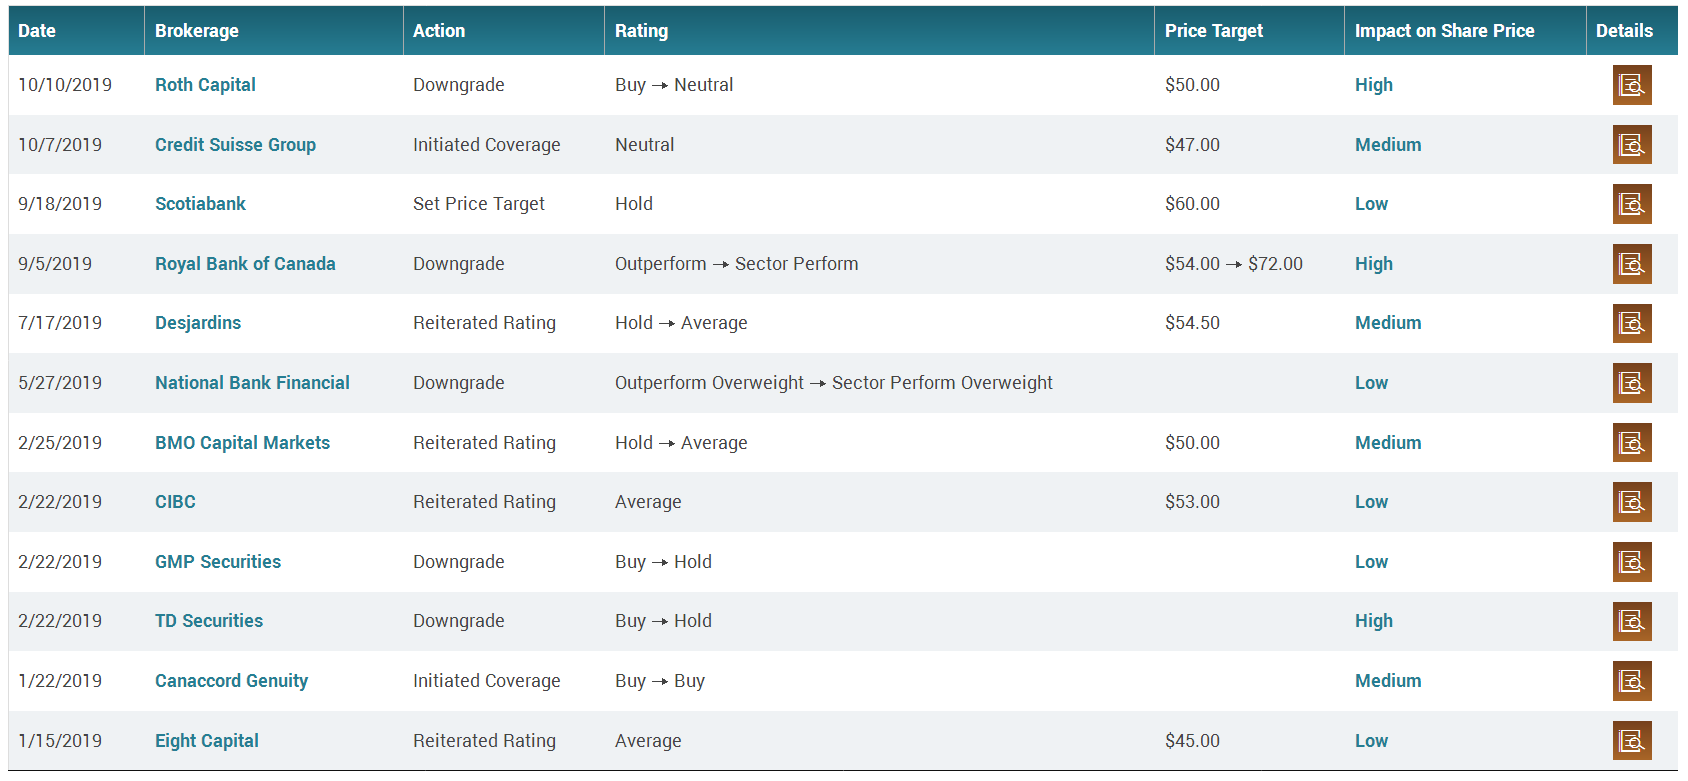Click the Medium impact link for Desjardins
Viewport: 1688px width, 781px height.
click(1387, 323)
